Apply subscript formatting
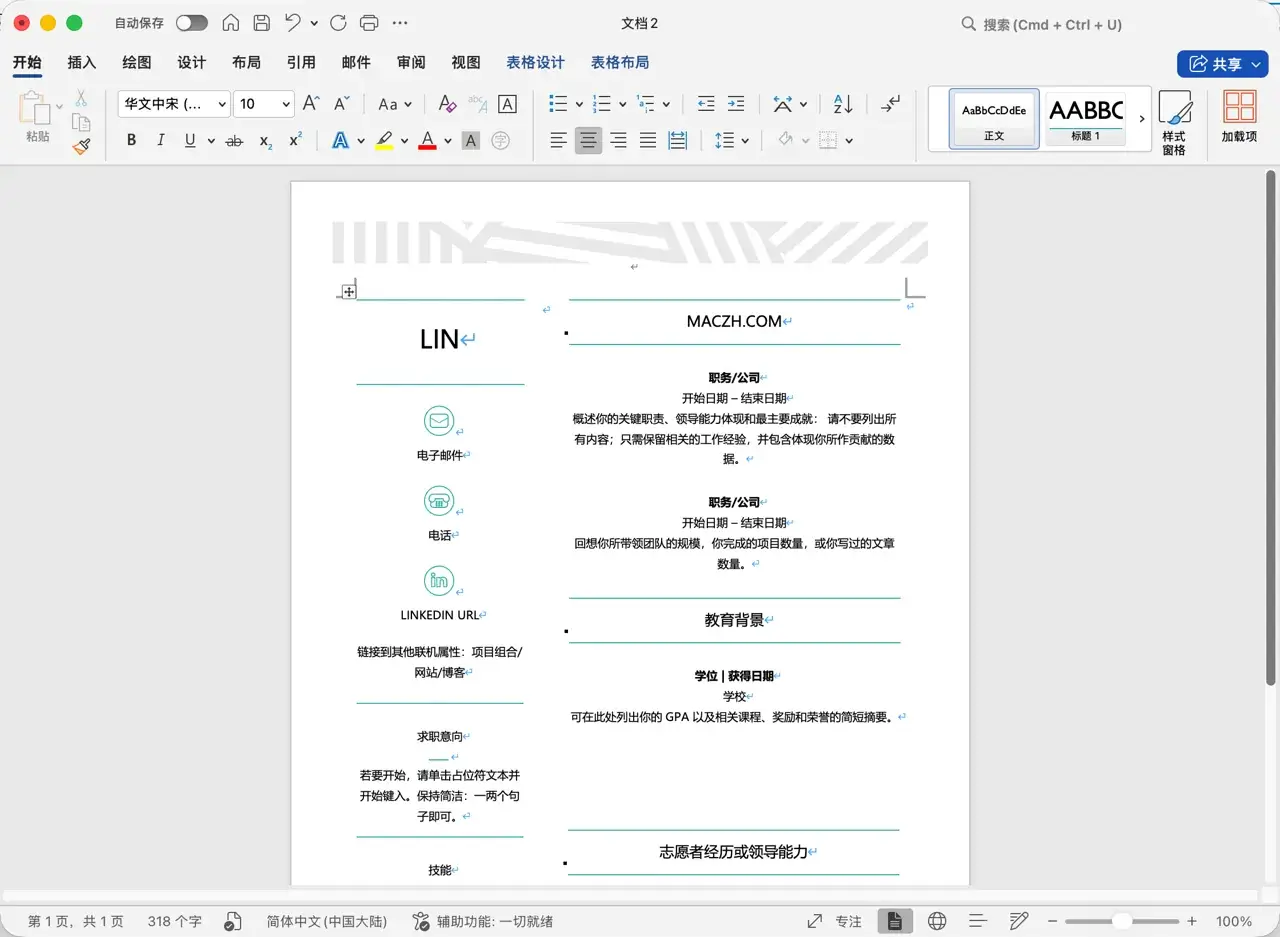 pos(264,140)
